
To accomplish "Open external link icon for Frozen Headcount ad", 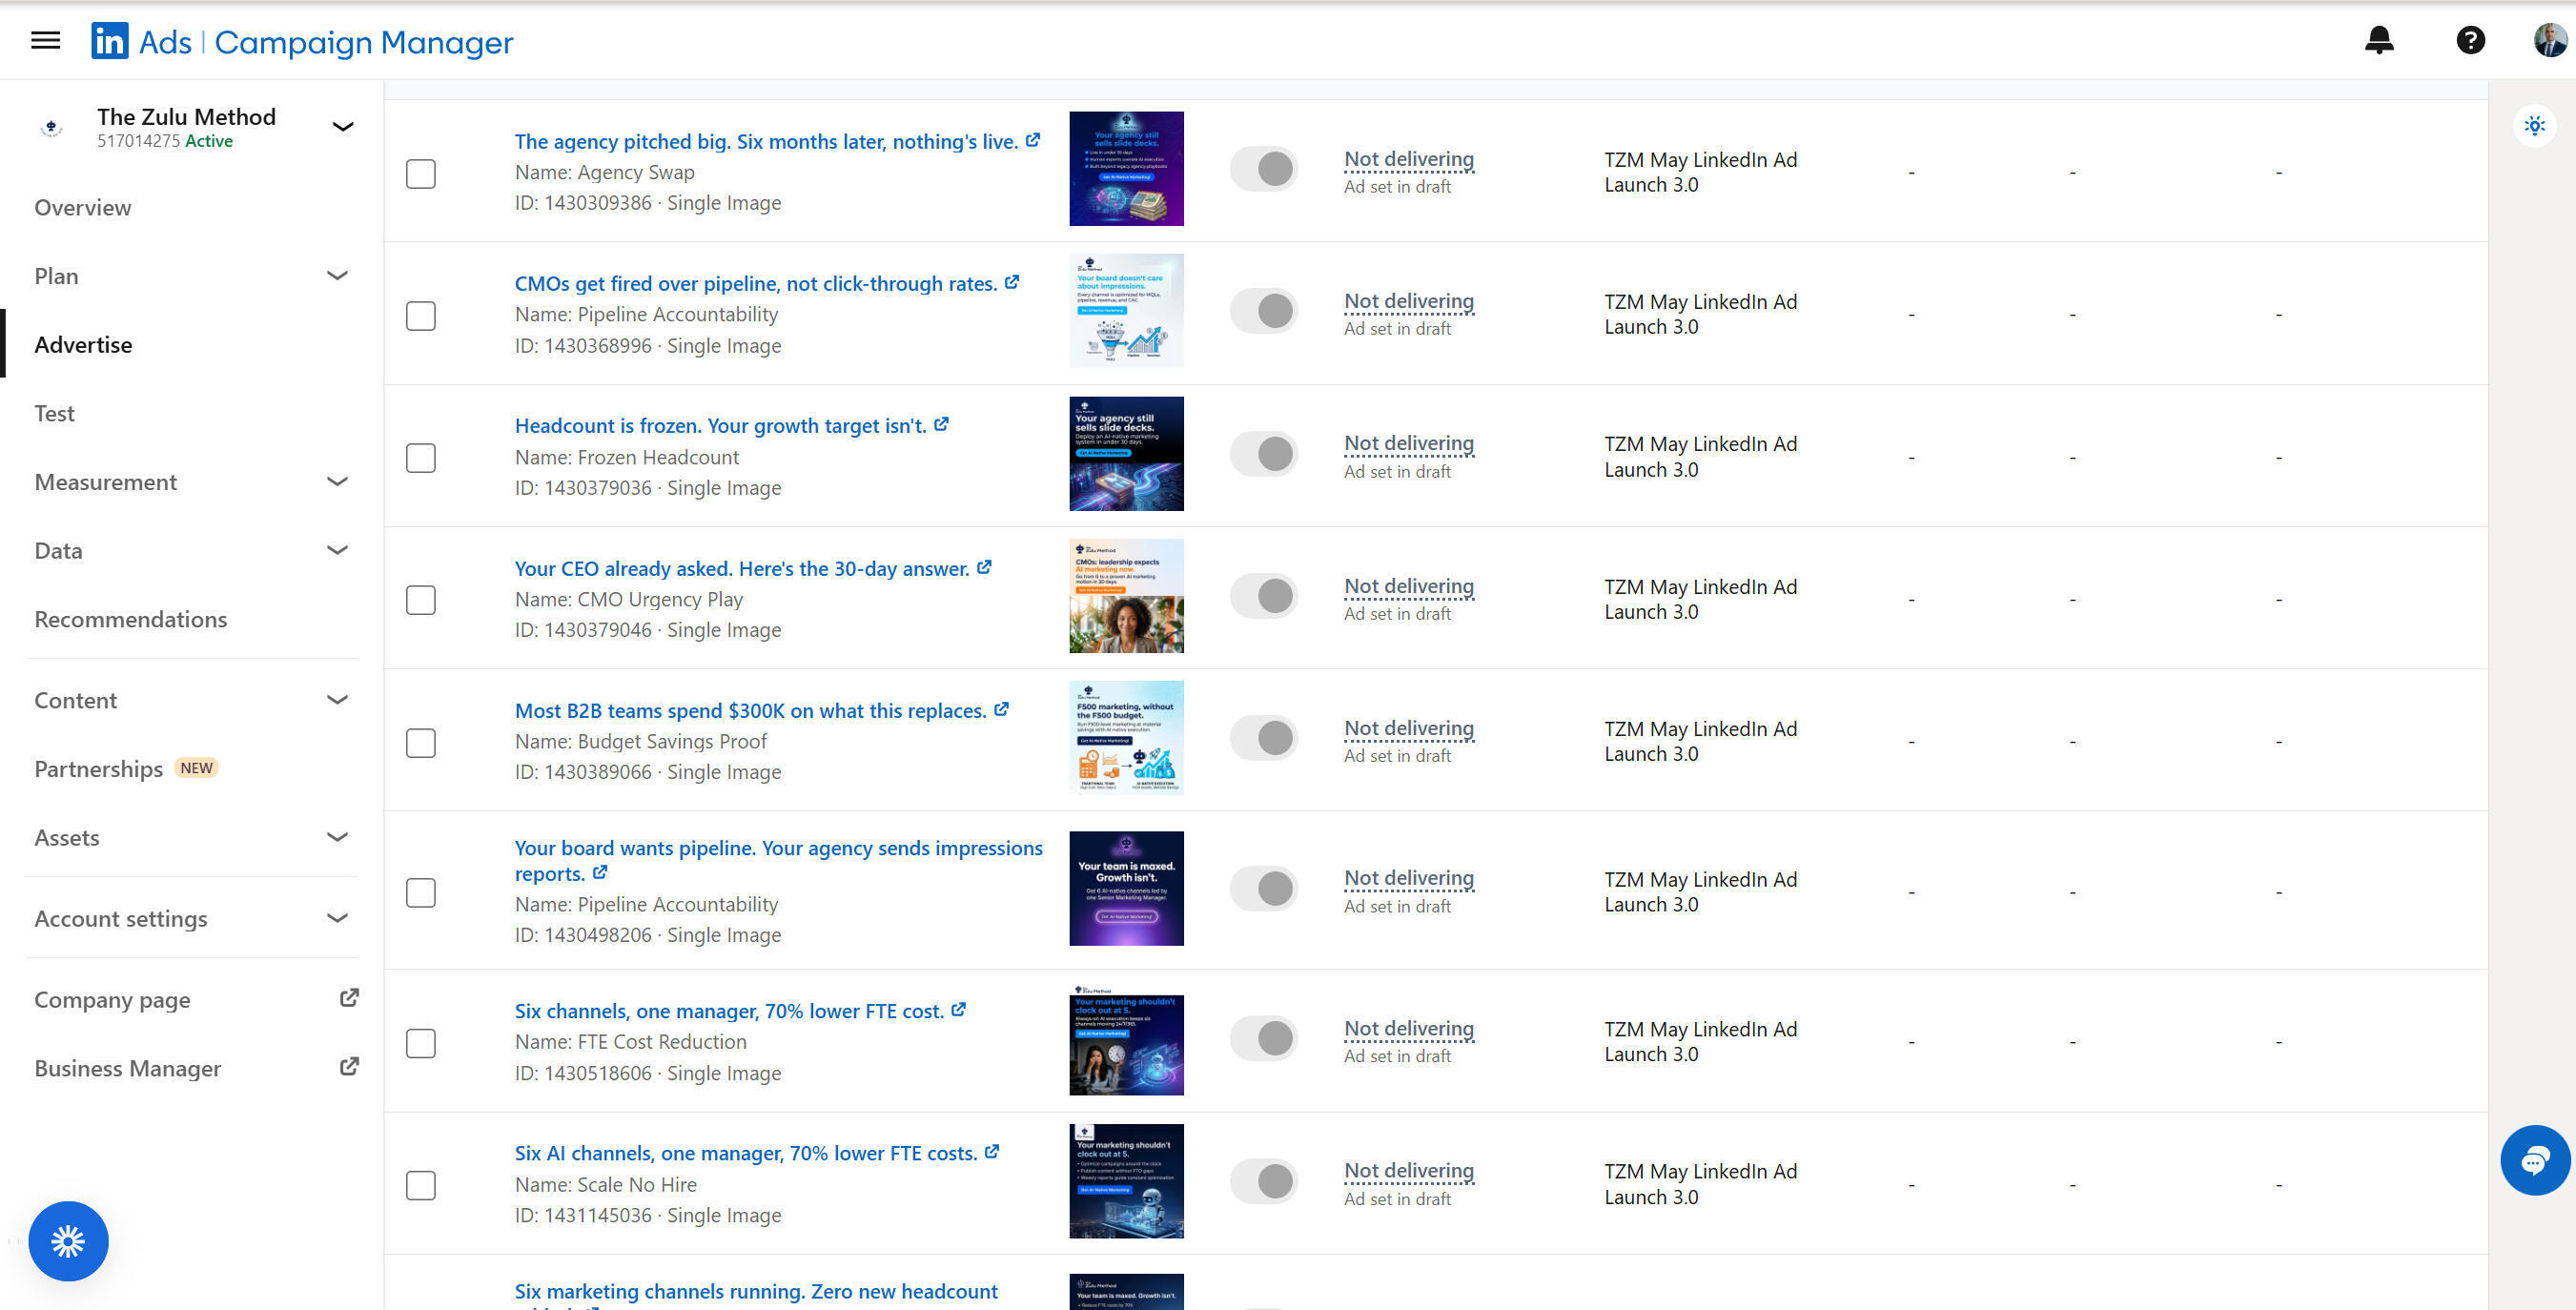I will pyautogui.click(x=941, y=424).
